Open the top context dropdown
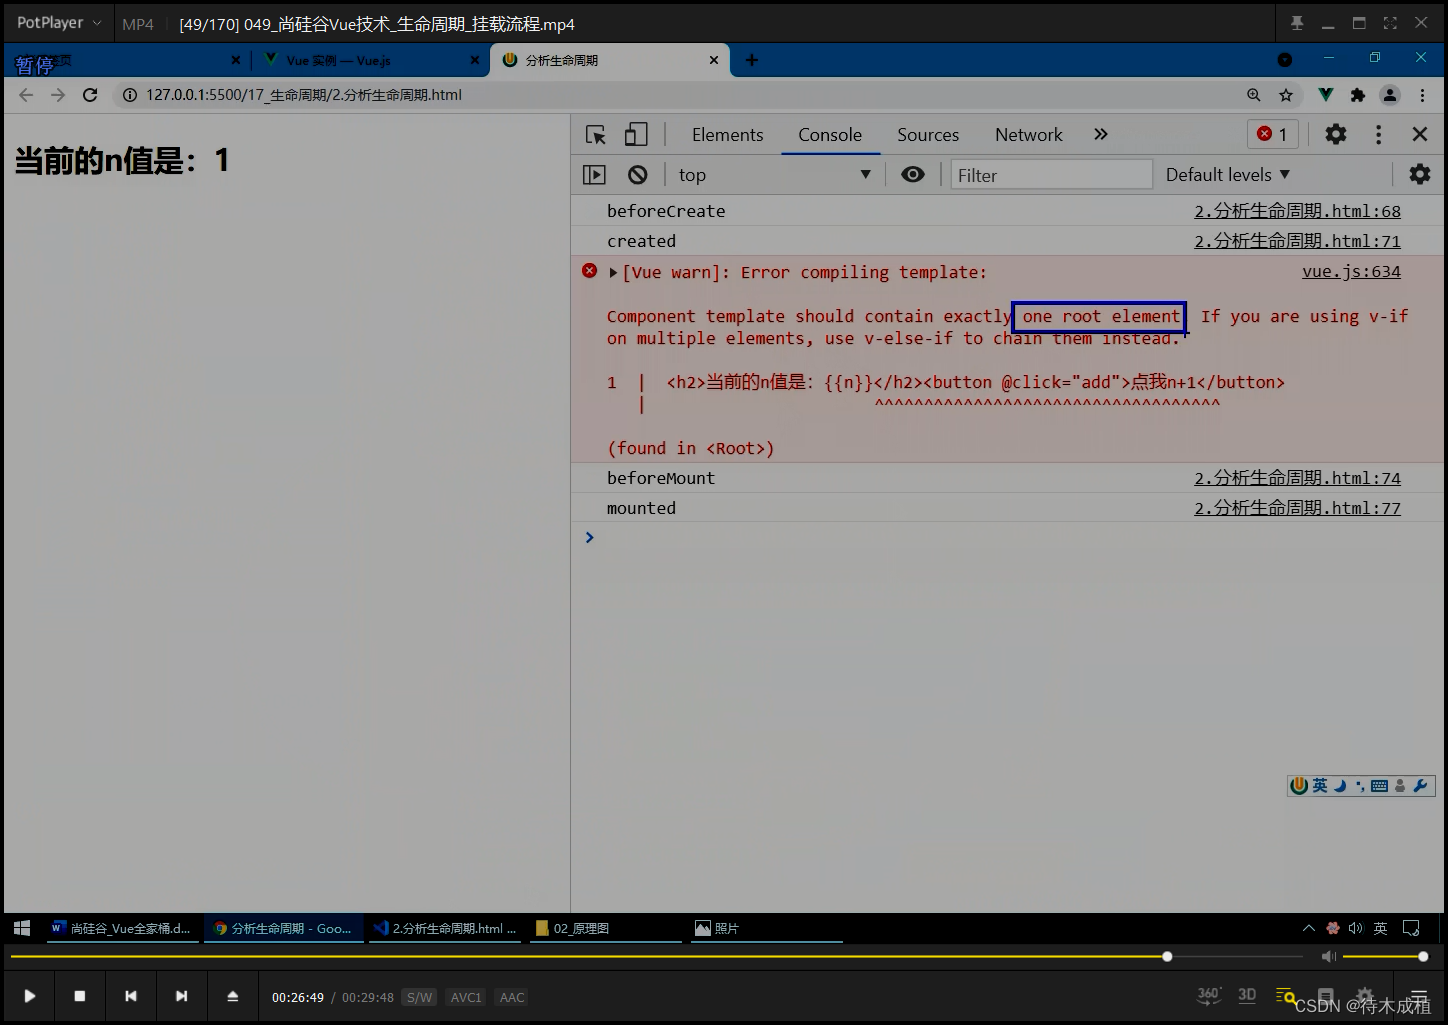This screenshot has height=1025, width=1448. (x=774, y=175)
